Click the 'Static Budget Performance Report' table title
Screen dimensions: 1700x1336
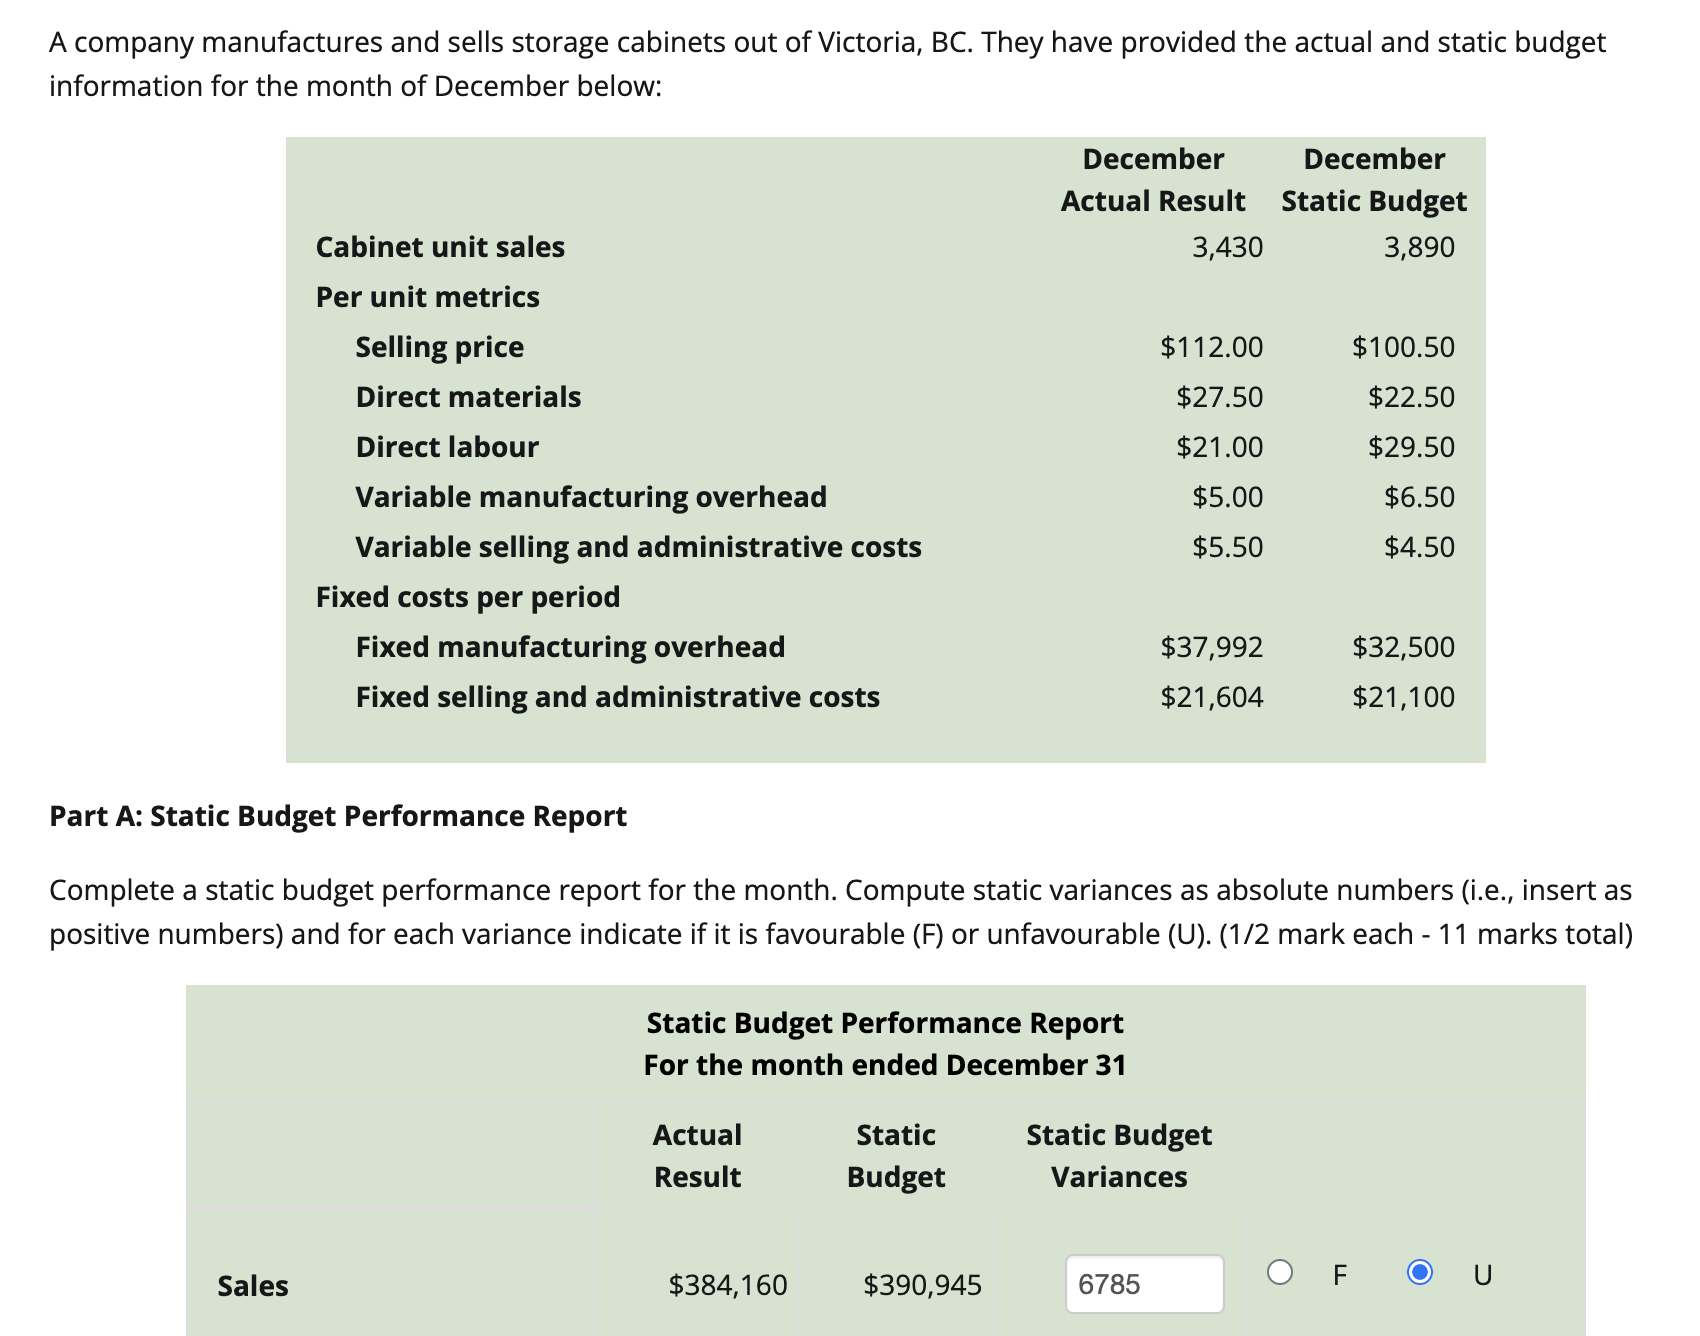[885, 1023]
